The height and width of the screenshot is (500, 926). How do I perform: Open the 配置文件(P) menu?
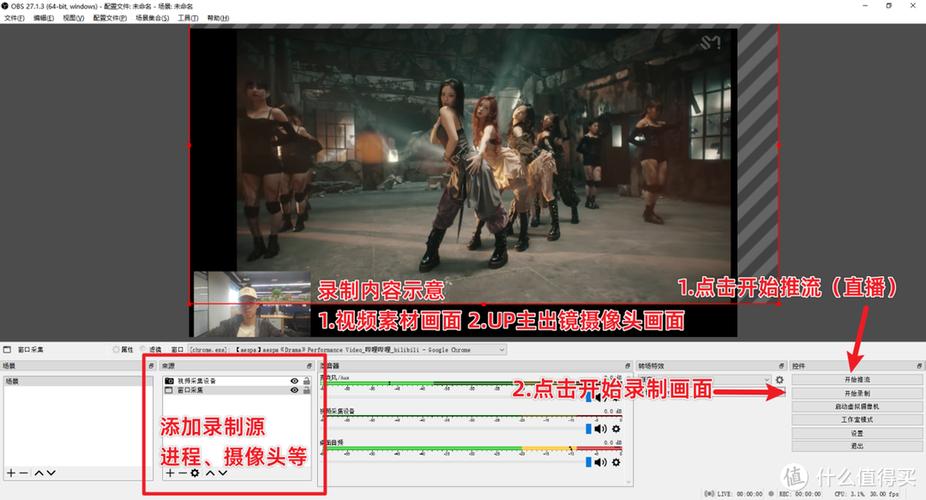(x=110, y=18)
